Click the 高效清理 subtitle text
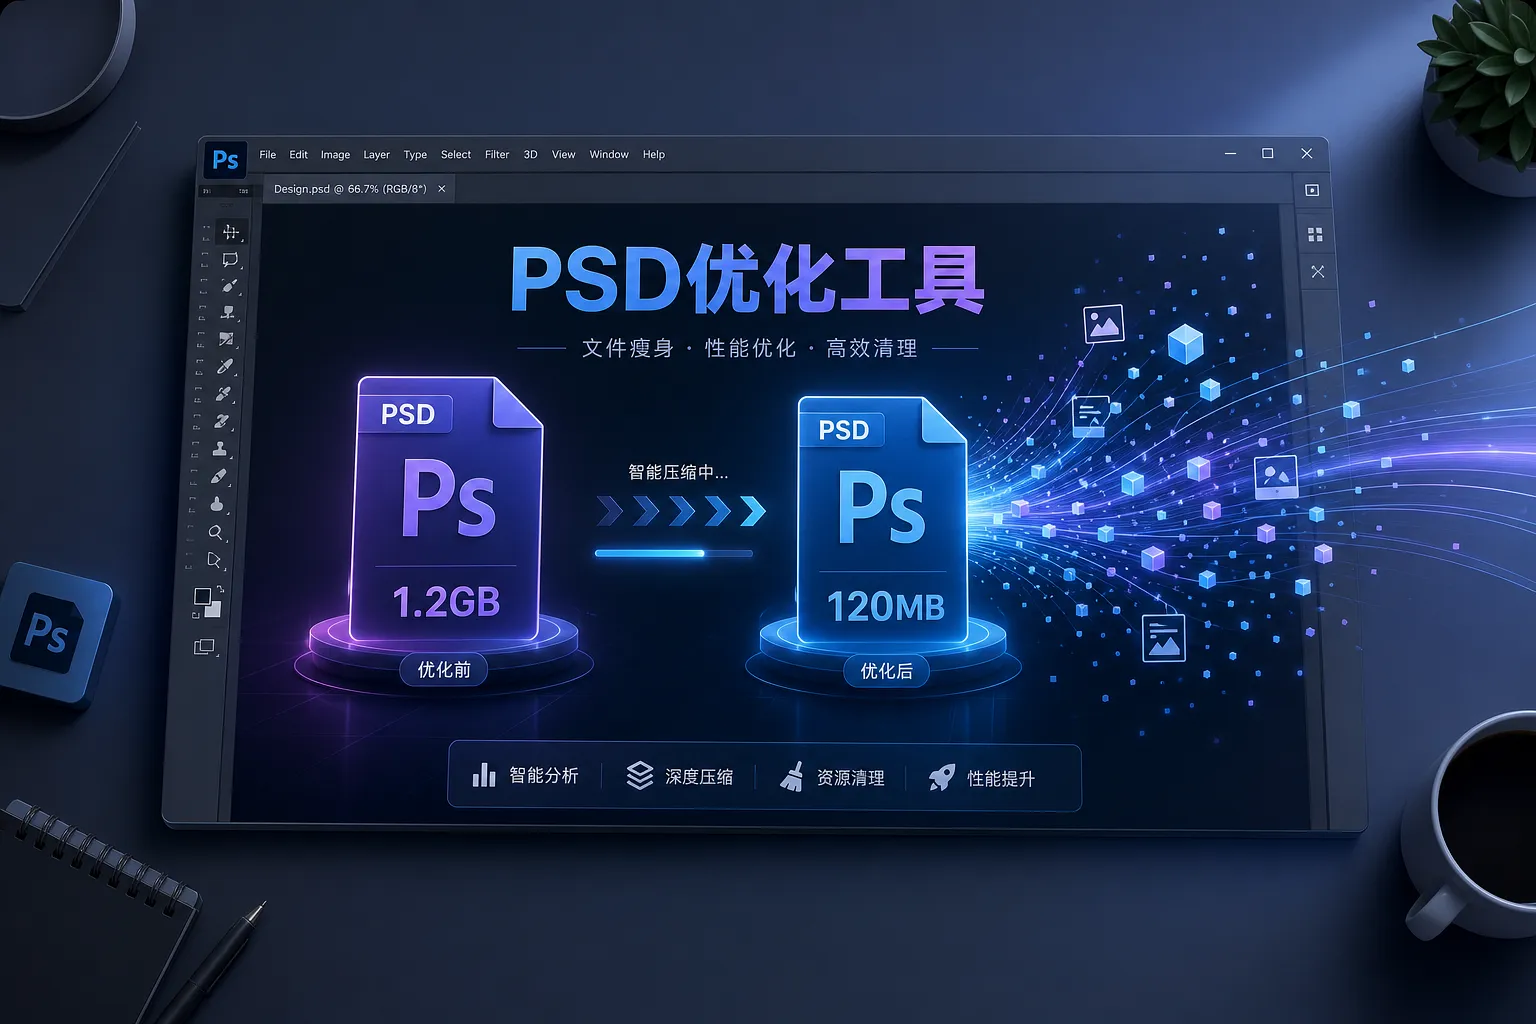This screenshot has width=1536, height=1024. [872, 348]
